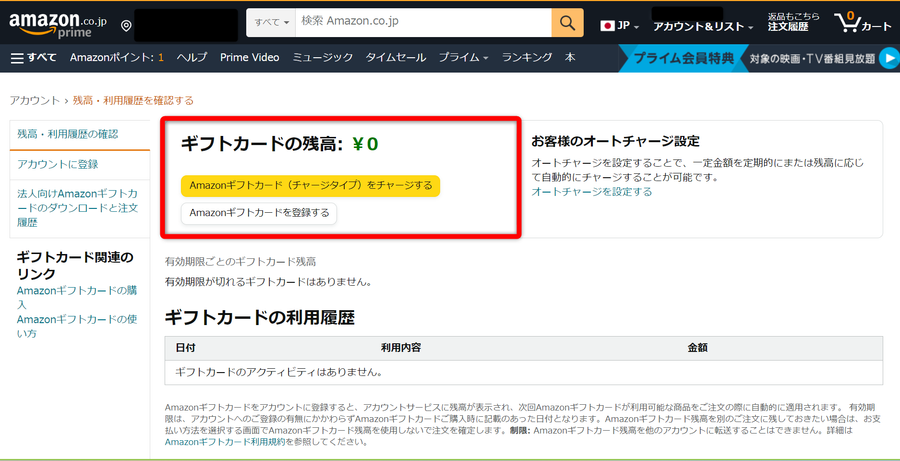
Task: Click 対象の映画・TV番組見放題 banner text
Action: tap(812, 58)
